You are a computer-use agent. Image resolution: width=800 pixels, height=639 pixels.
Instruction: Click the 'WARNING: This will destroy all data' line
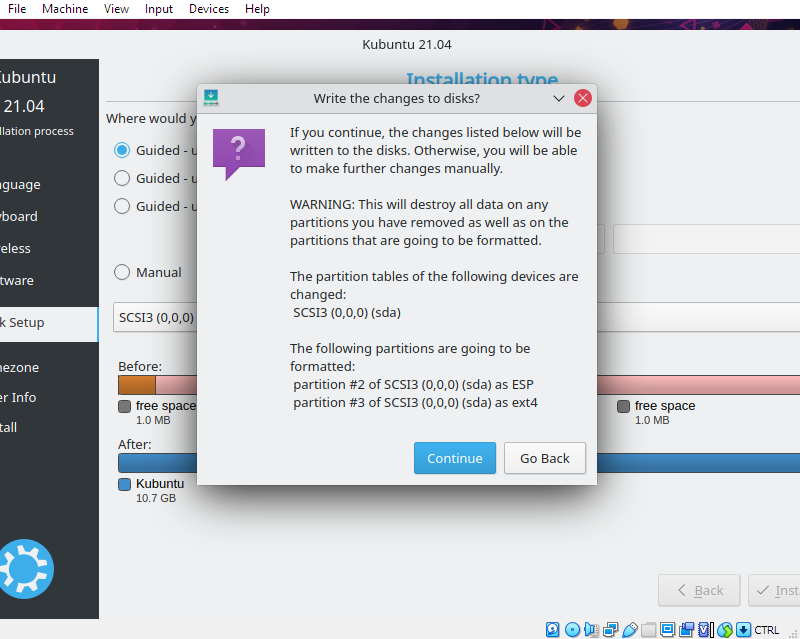(419, 204)
